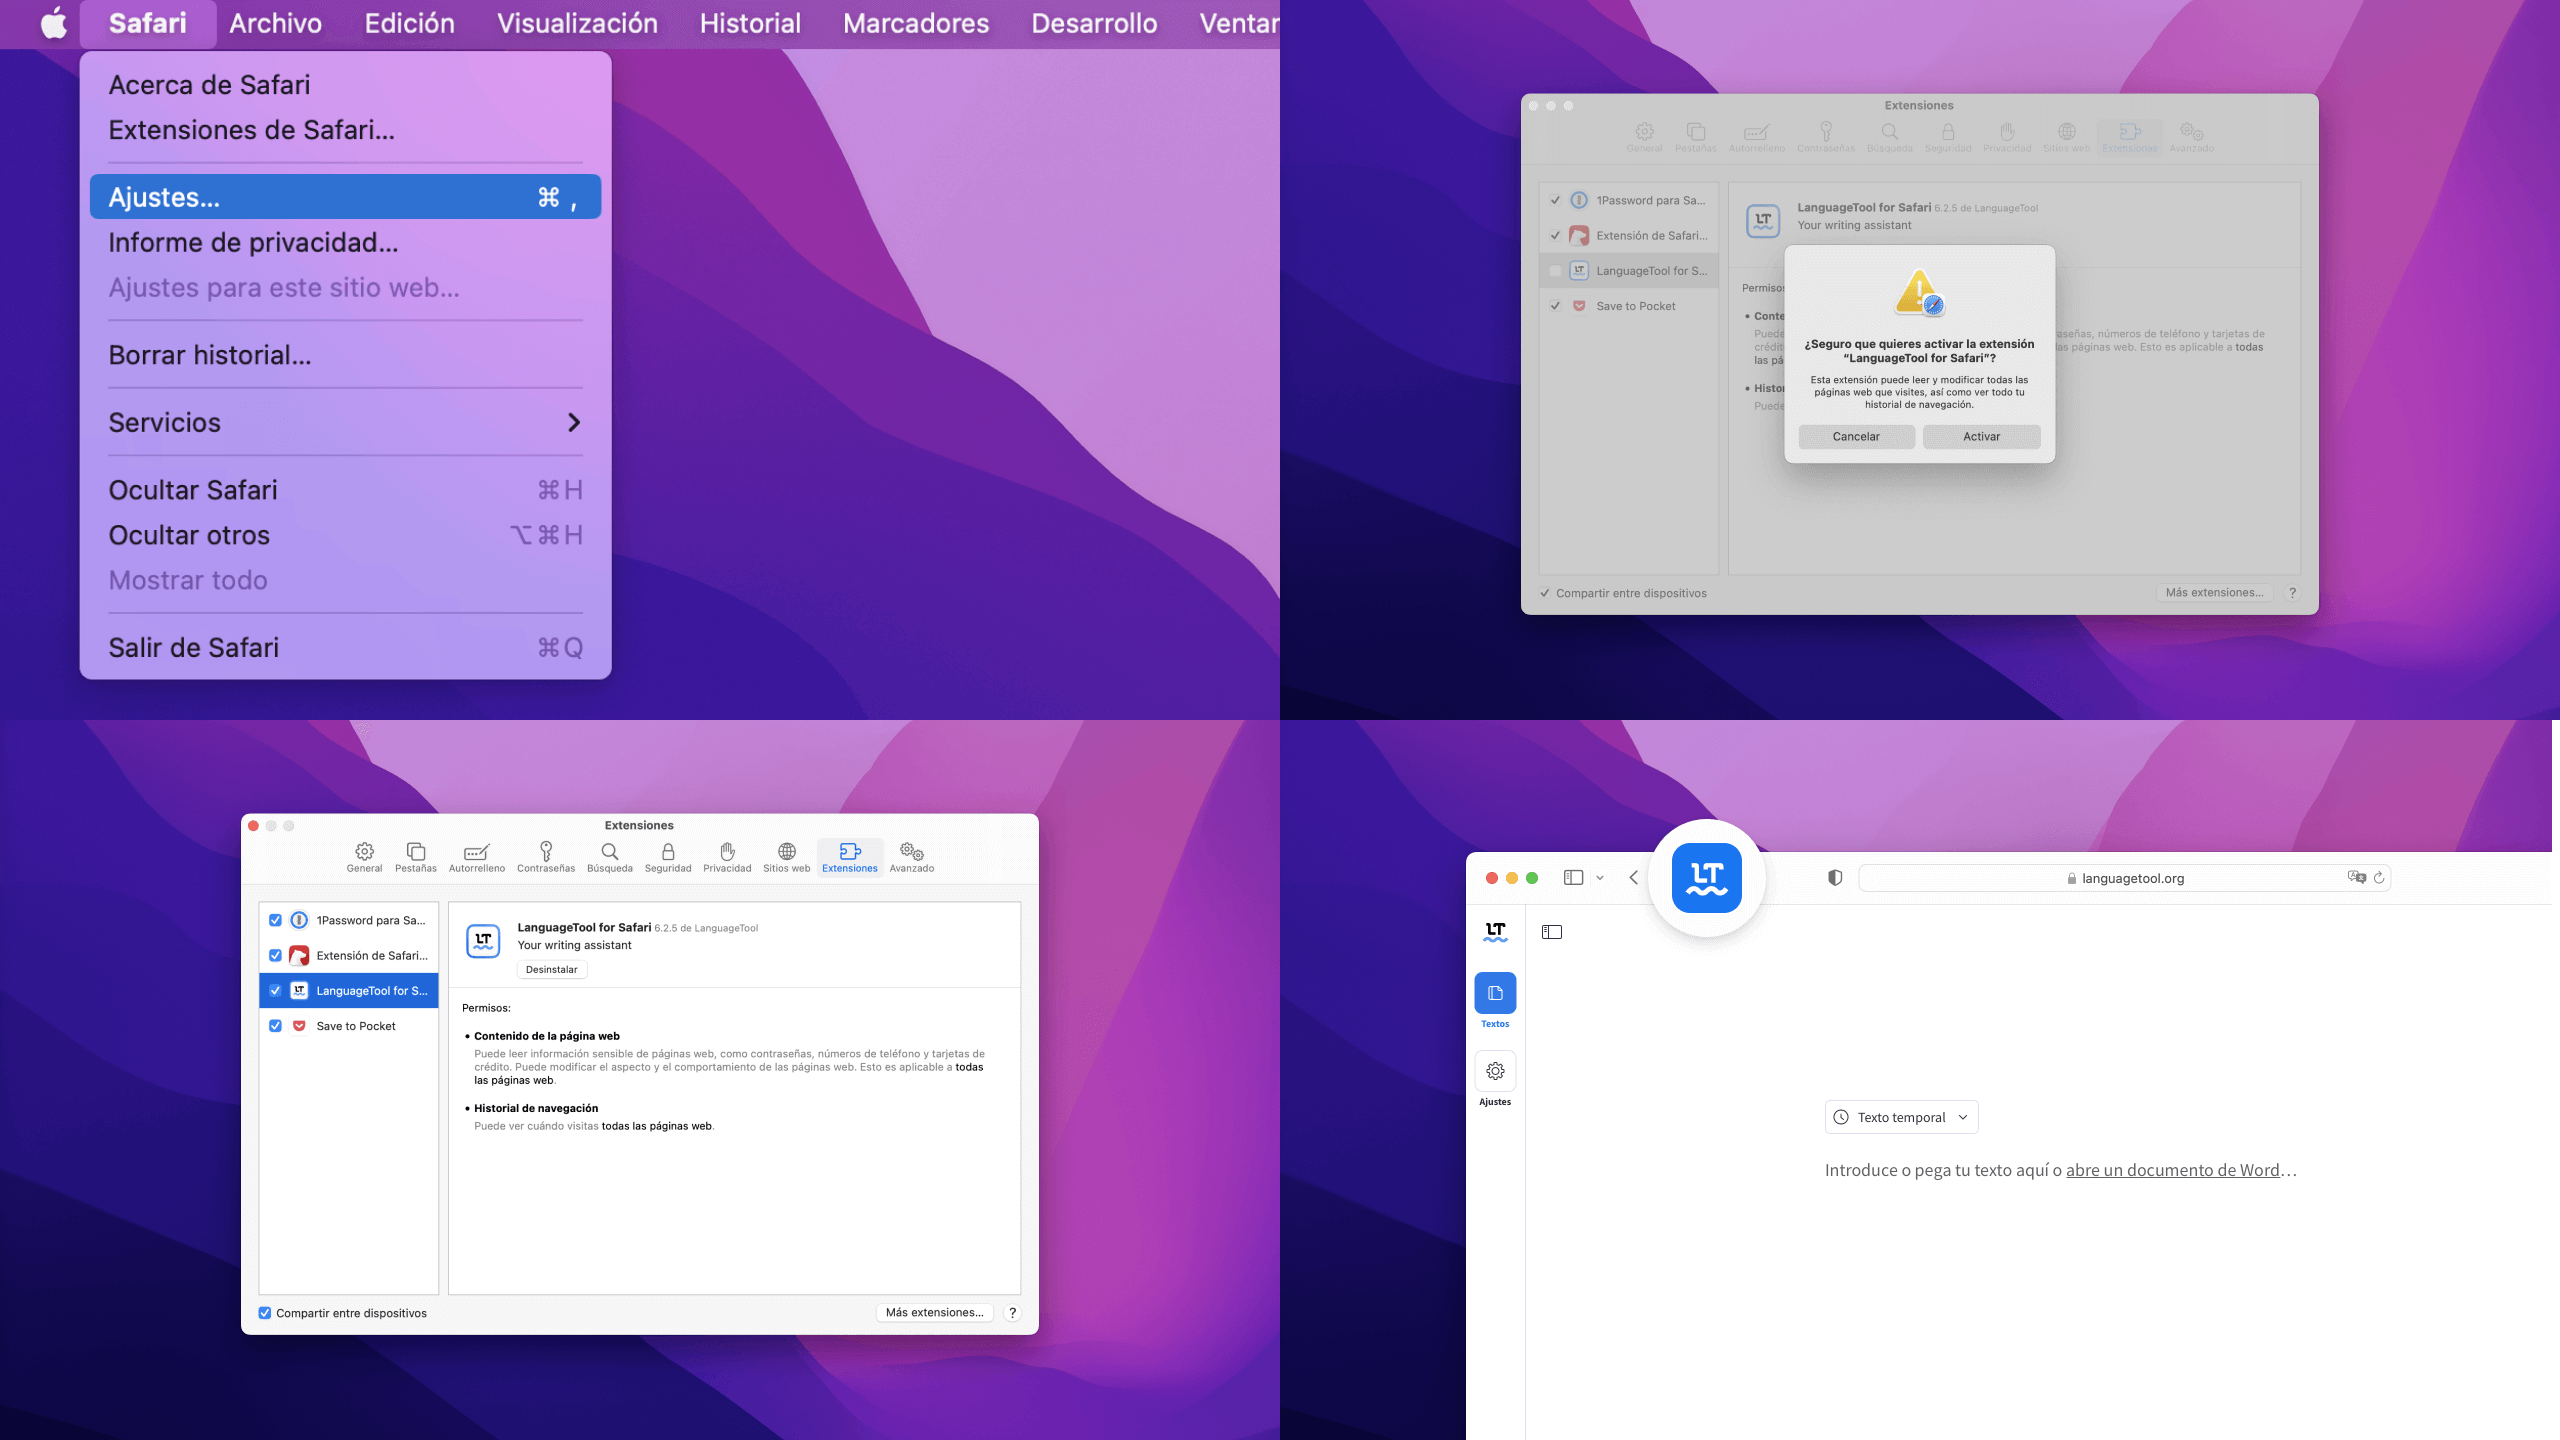Toggle the panel layout icon on LanguageTool page
This screenshot has height=1440, width=2560.
point(1552,932)
